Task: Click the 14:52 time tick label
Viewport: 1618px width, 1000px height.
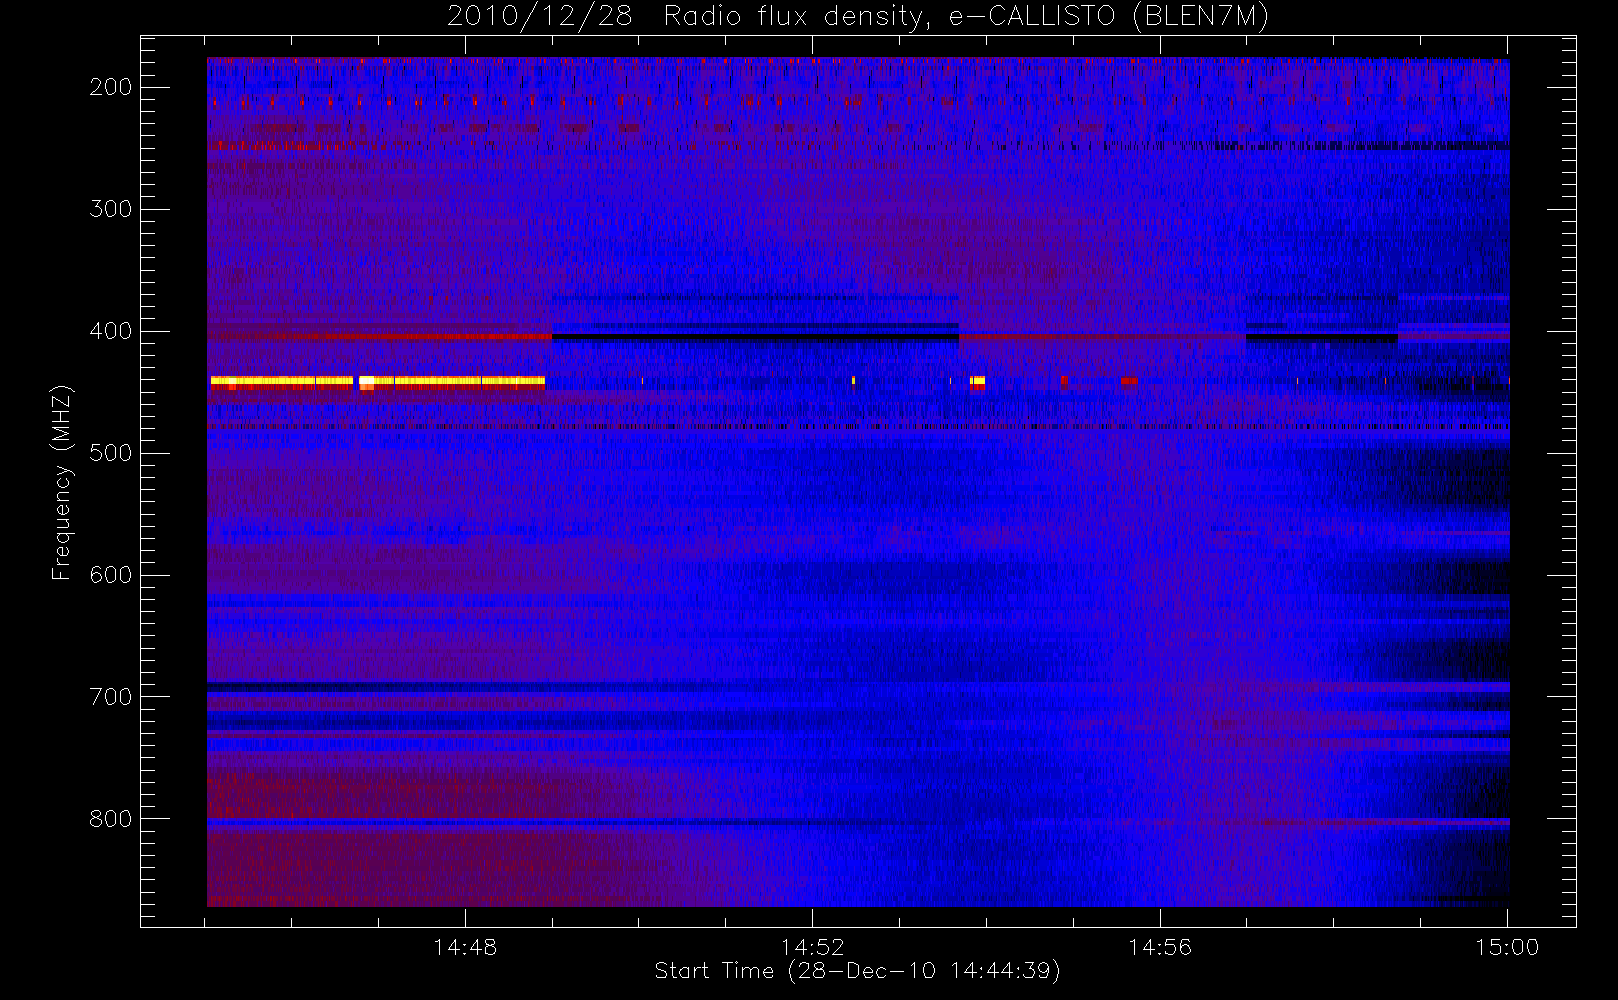Action: tap(813, 947)
